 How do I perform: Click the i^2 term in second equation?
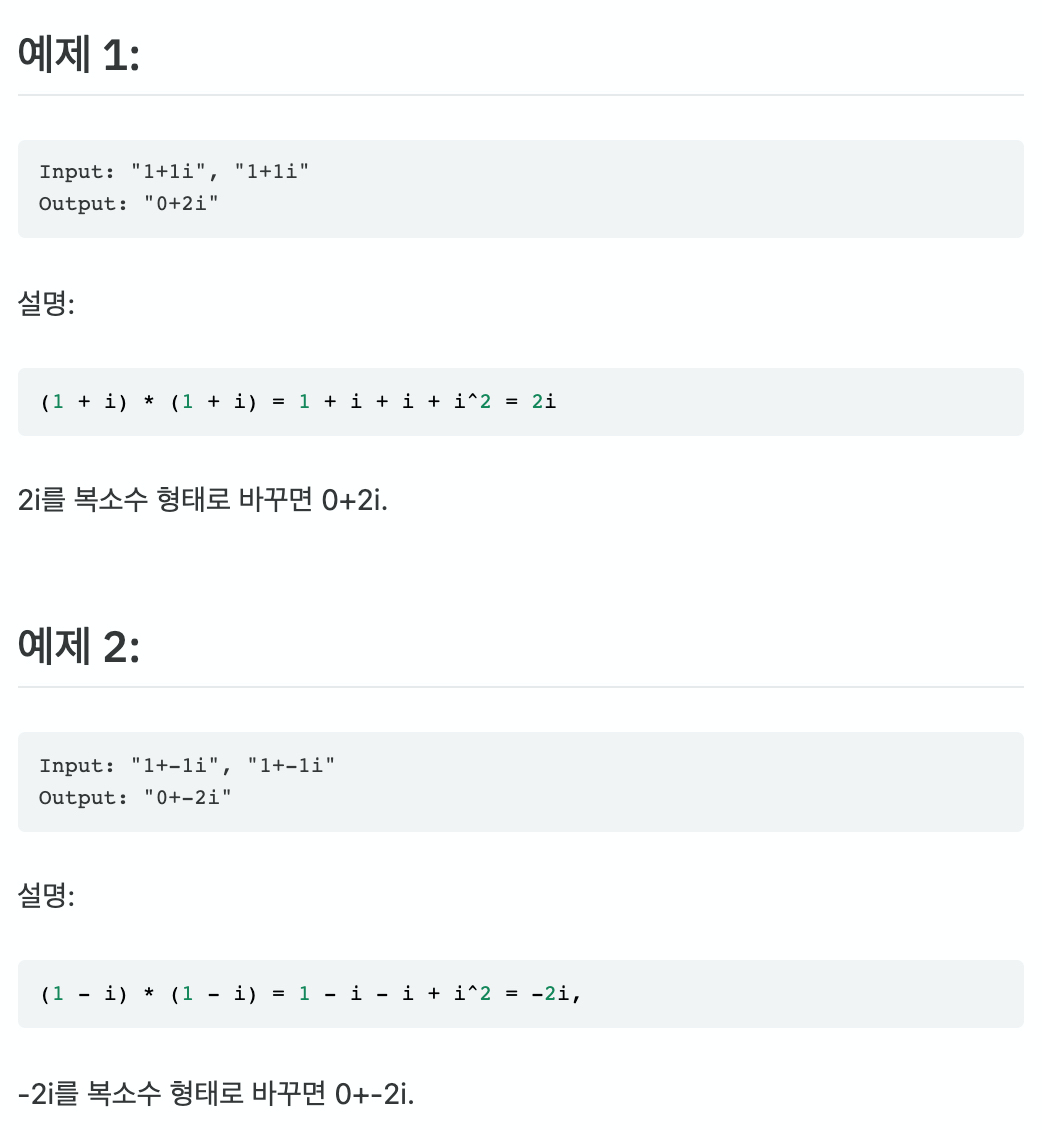472,994
